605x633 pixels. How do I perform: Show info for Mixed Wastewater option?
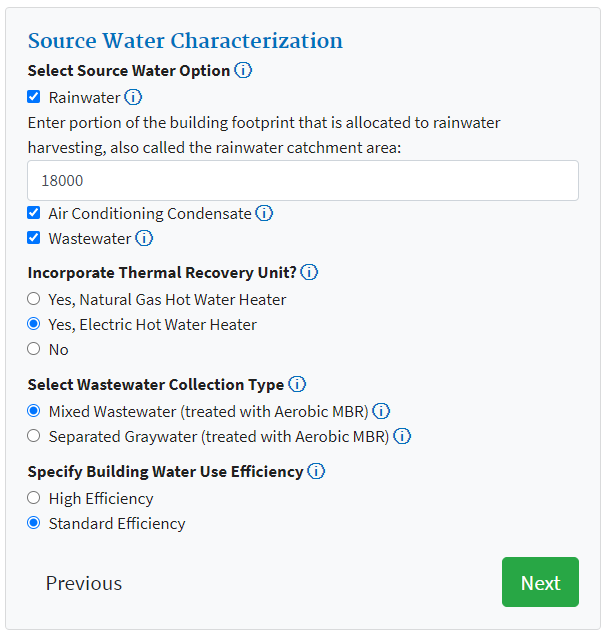pos(381,411)
